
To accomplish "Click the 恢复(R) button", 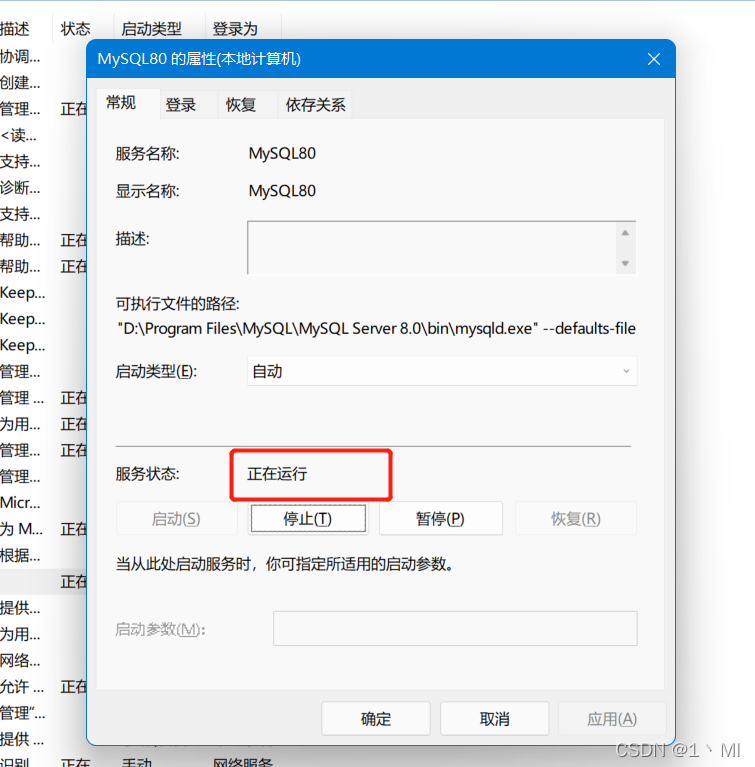I will pyautogui.click(x=576, y=519).
